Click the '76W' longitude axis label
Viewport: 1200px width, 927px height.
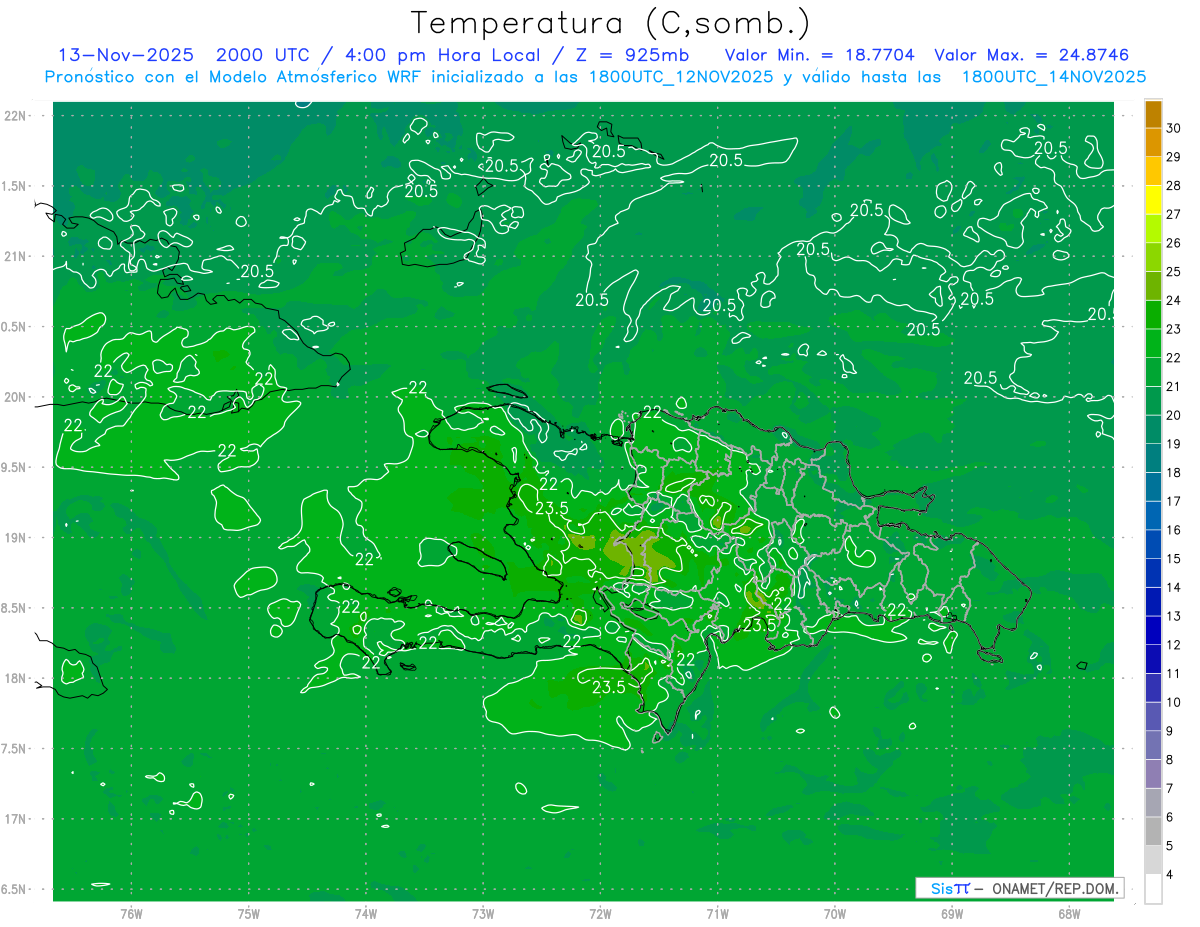(x=131, y=913)
